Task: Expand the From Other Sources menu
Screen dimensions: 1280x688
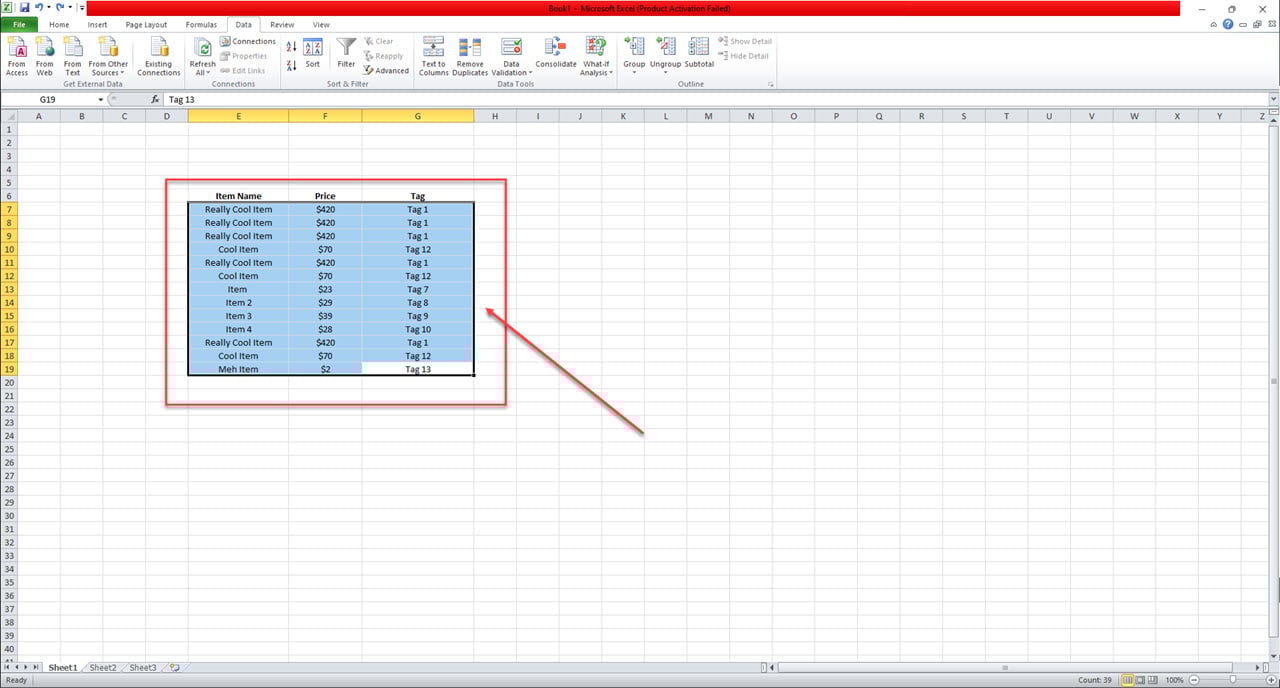Action: pyautogui.click(x=108, y=72)
